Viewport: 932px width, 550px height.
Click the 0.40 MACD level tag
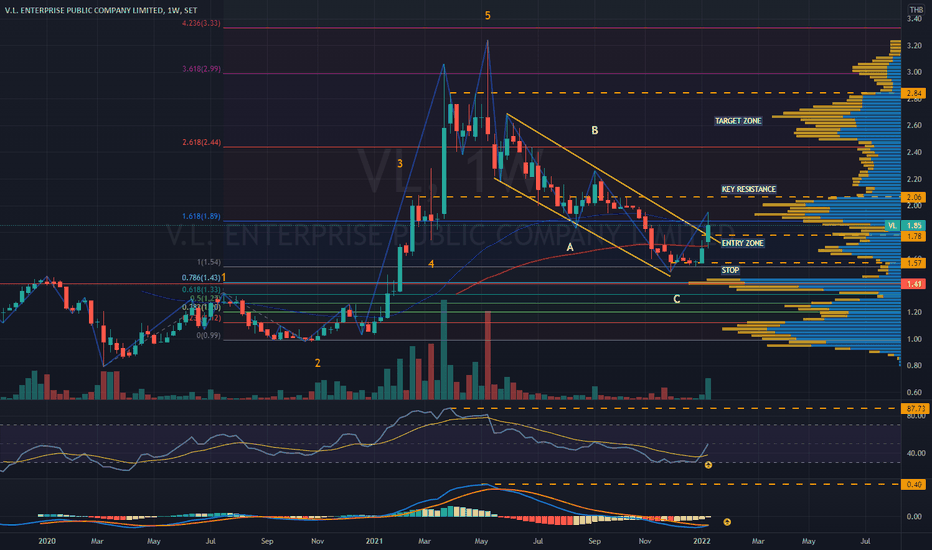tap(914, 485)
